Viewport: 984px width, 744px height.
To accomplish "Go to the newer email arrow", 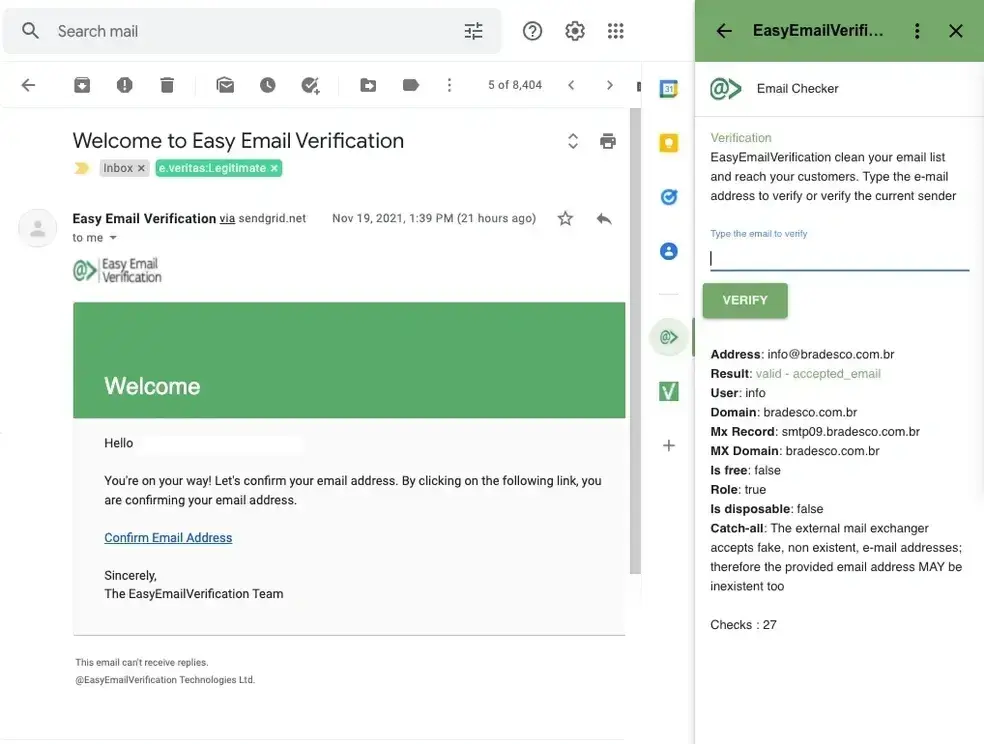I will pyautogui.click(x=571, y=85).
